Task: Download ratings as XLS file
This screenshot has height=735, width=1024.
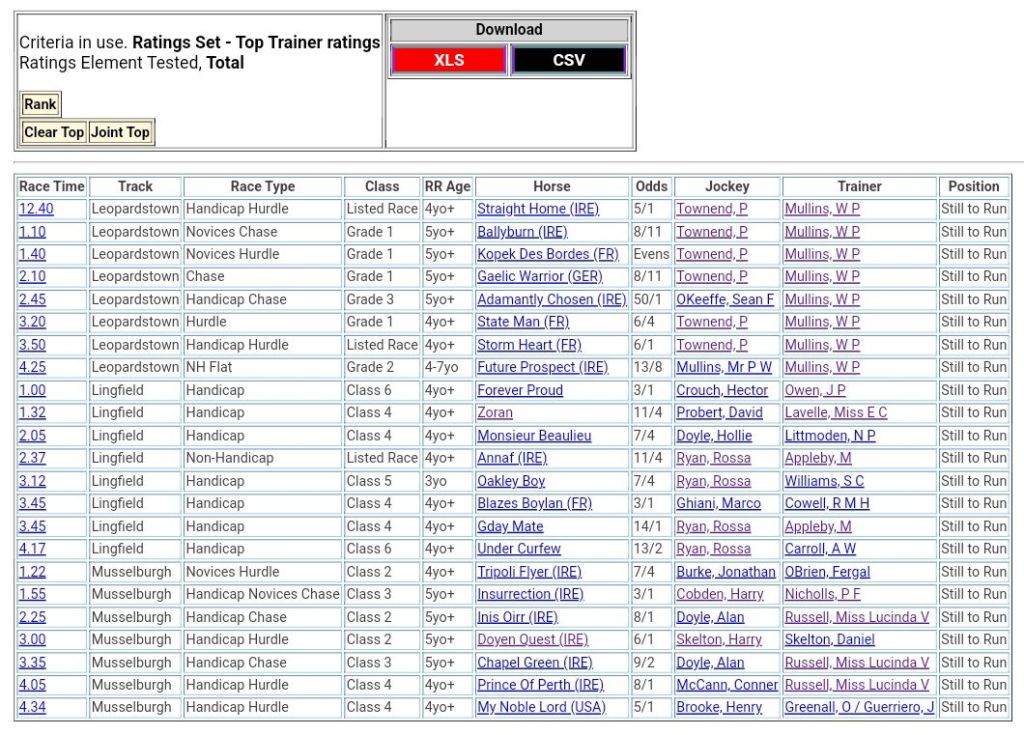Action: (448, 60)
